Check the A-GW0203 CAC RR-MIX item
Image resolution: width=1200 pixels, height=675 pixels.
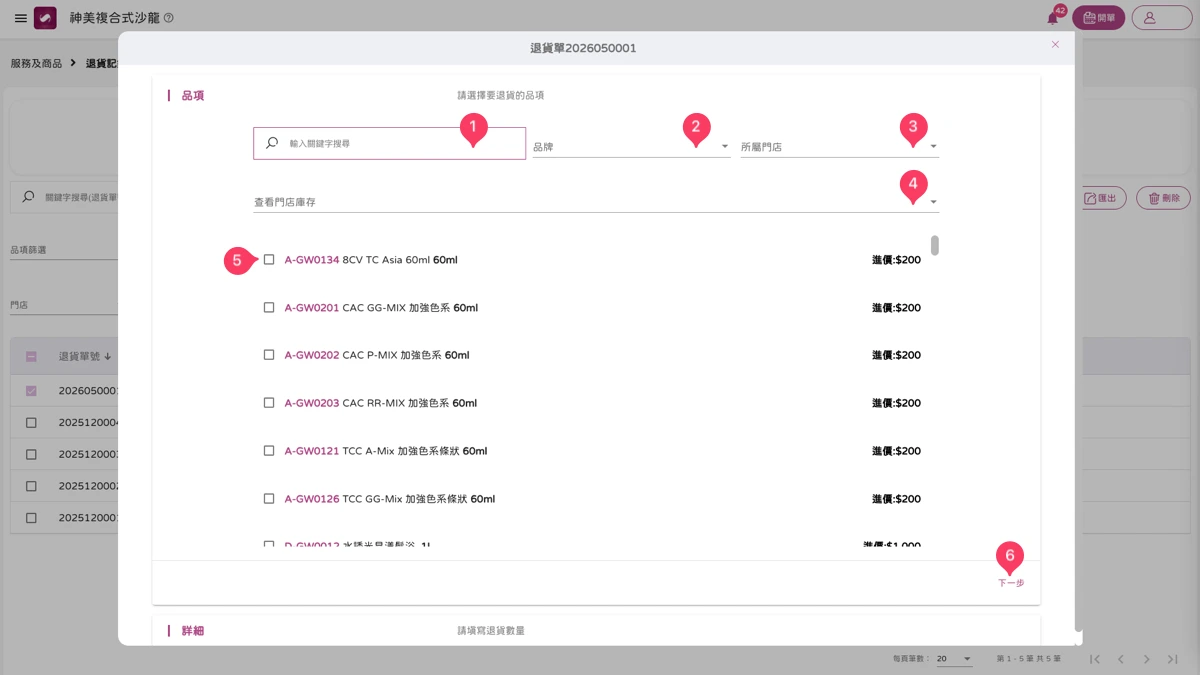pyautogui.click(x=269, y=403)
